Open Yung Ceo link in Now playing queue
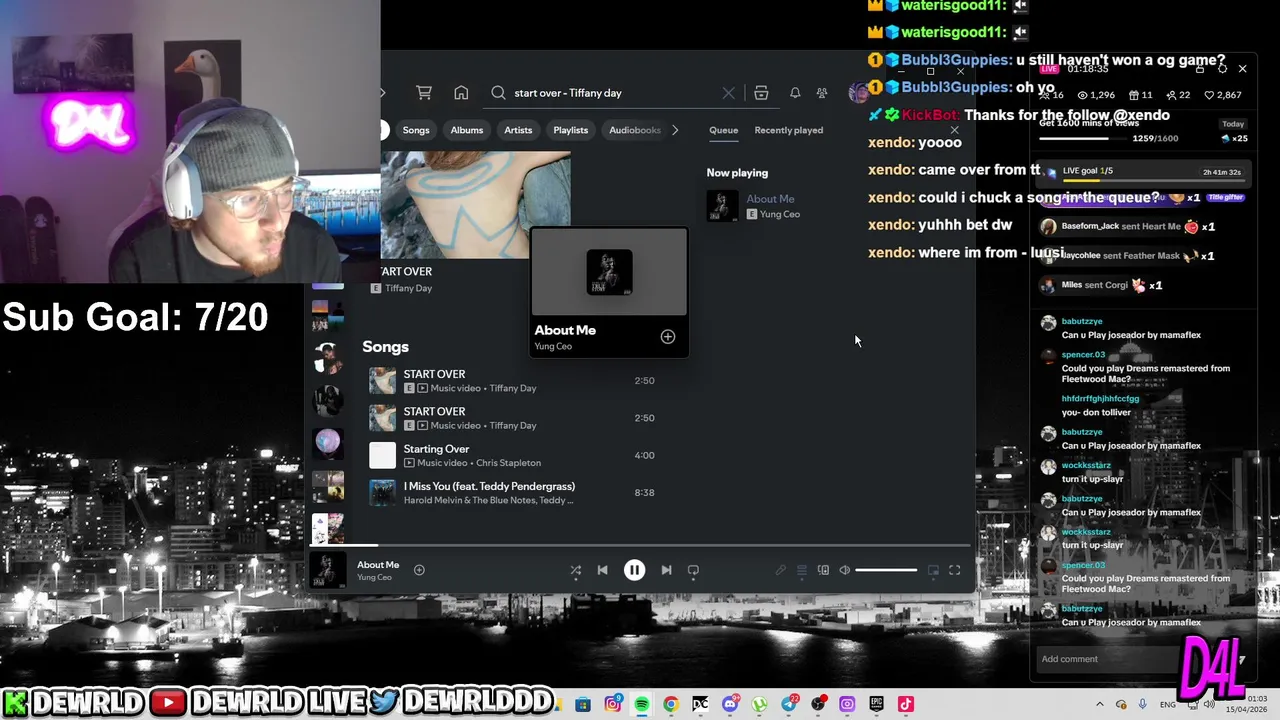Viewport: 1280px width, 720px height. click(779, 214)
